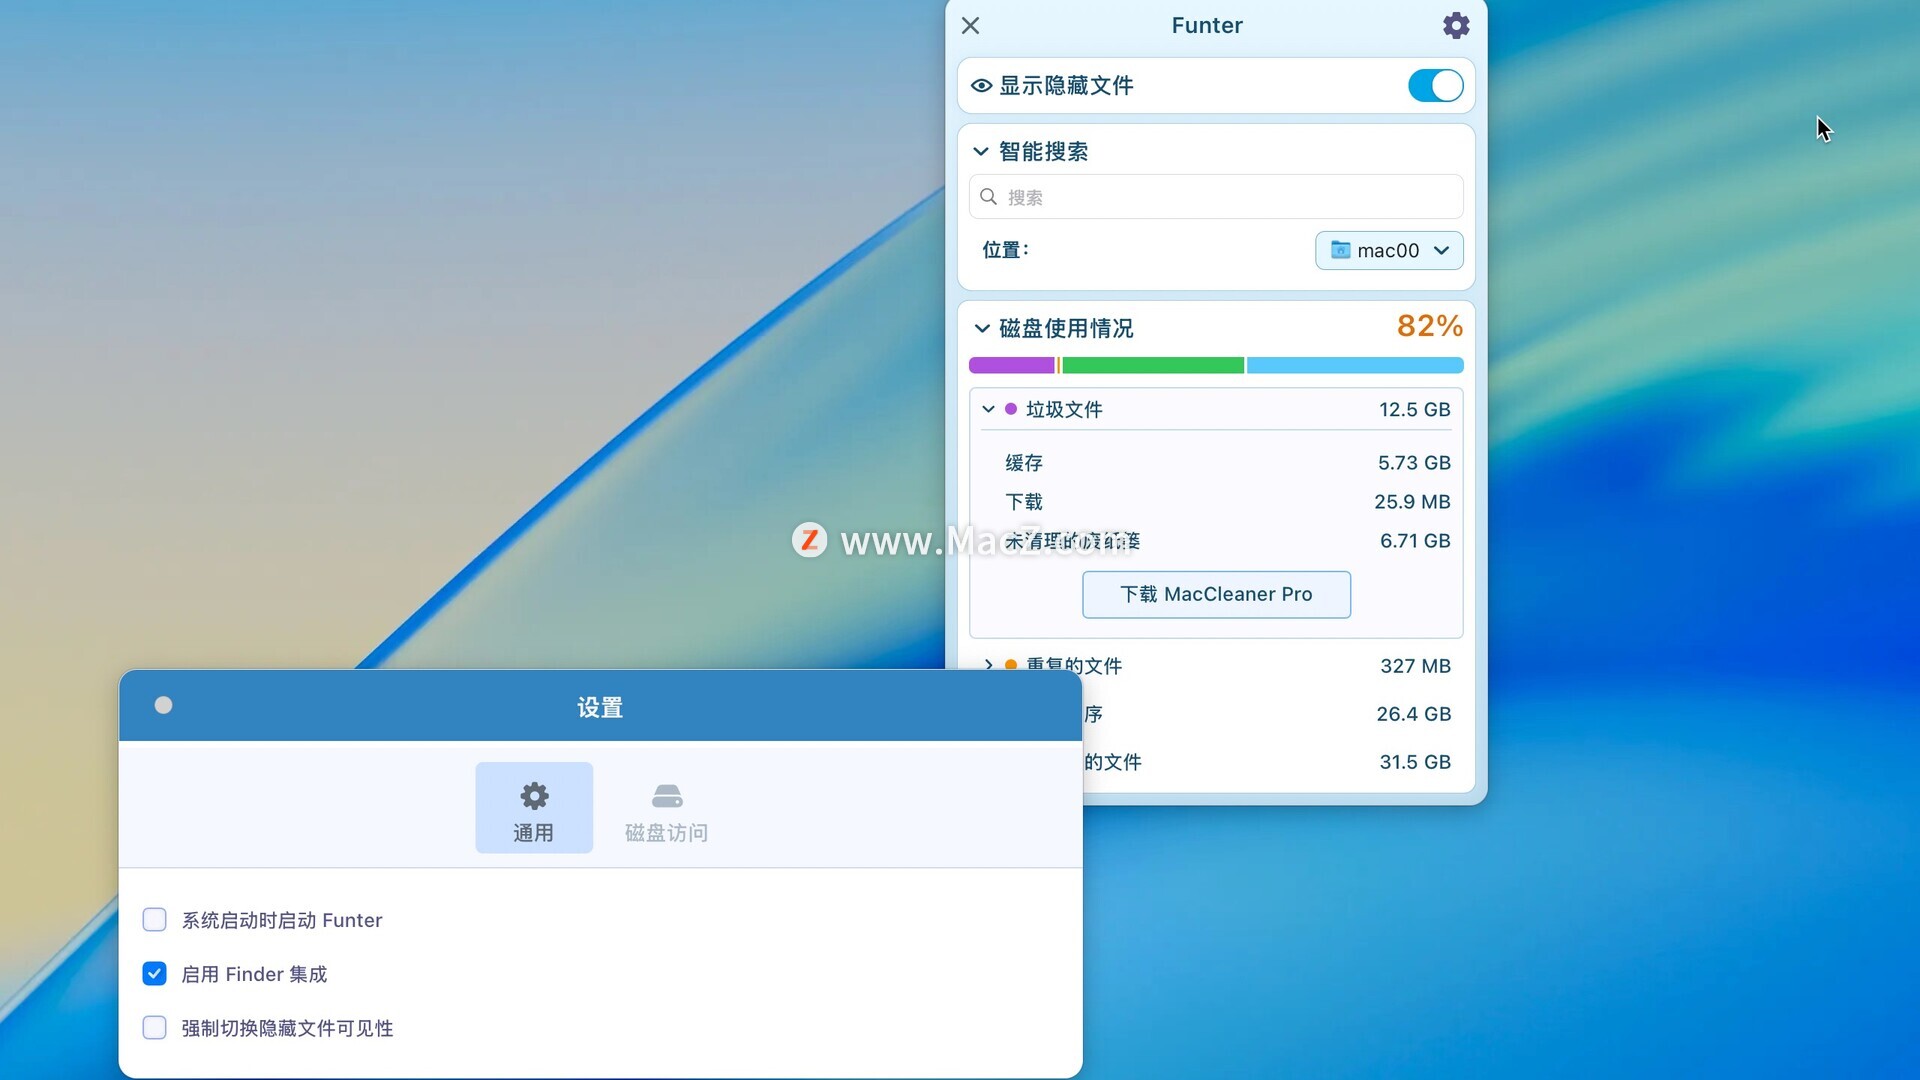1920x1080 pixels.
Task: Open Funter settings gear icon
Action: pyautogui.click(x=1456, y=25)
